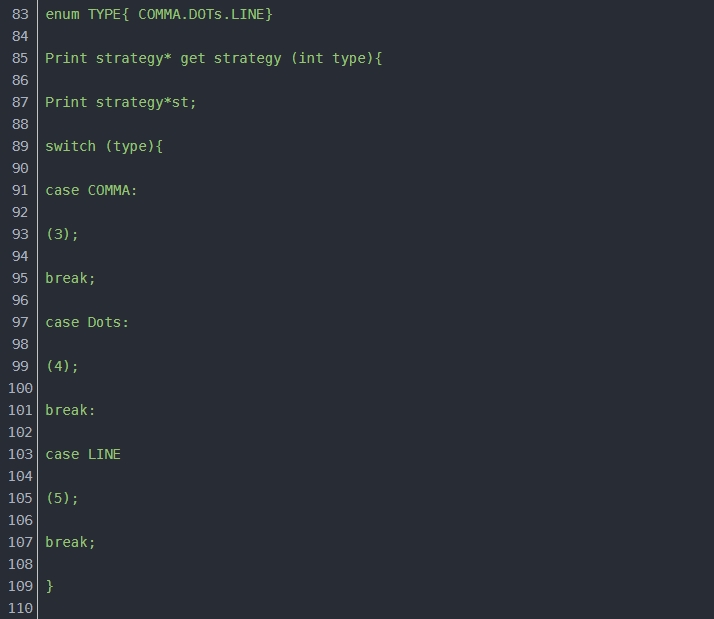Place cursor on the 'switch (type){' statement
The image size is (714, 619).
(104, 146)
